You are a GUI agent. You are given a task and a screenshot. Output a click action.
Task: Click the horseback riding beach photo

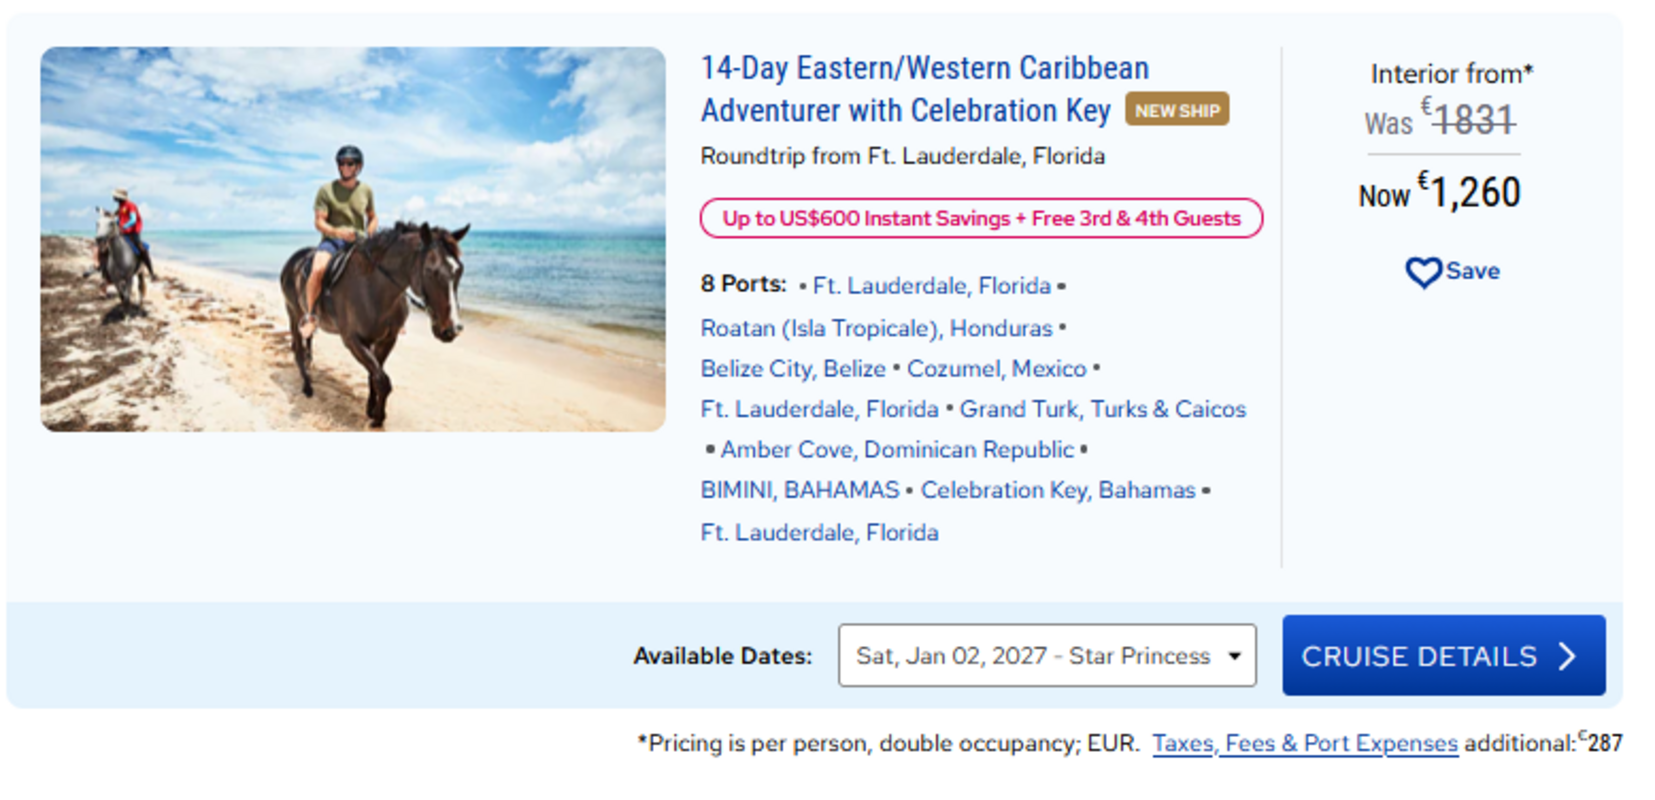(x=353, y=239)
